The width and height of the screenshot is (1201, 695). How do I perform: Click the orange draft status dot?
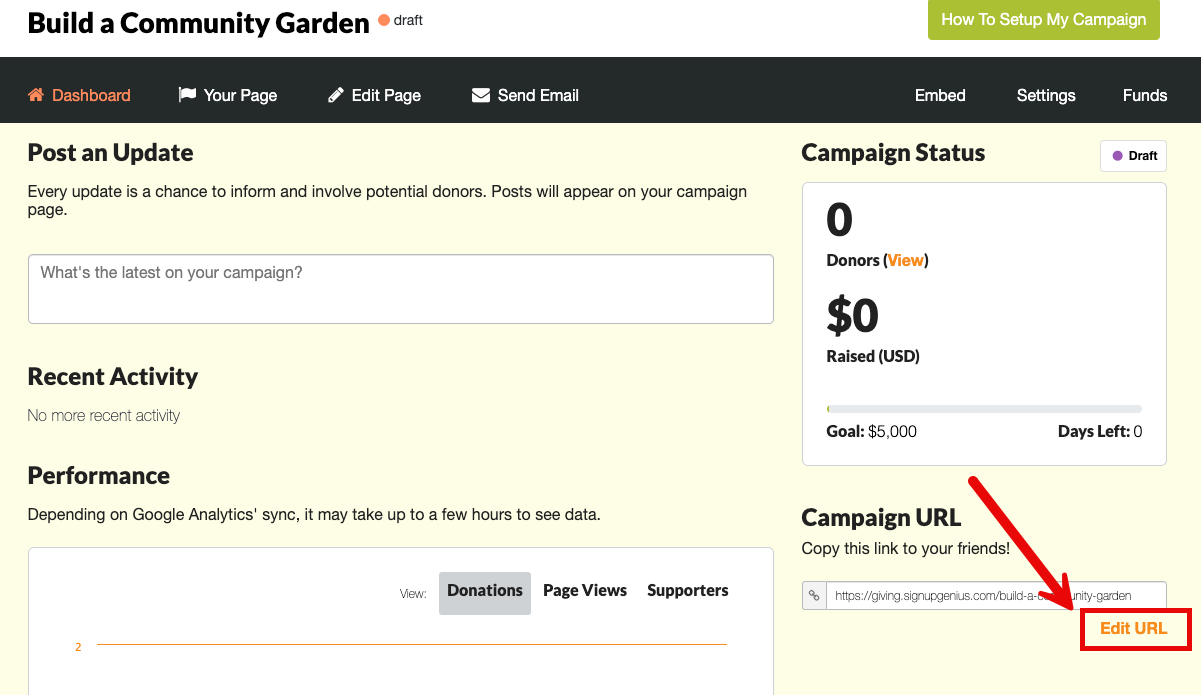[x=384, y=20]
